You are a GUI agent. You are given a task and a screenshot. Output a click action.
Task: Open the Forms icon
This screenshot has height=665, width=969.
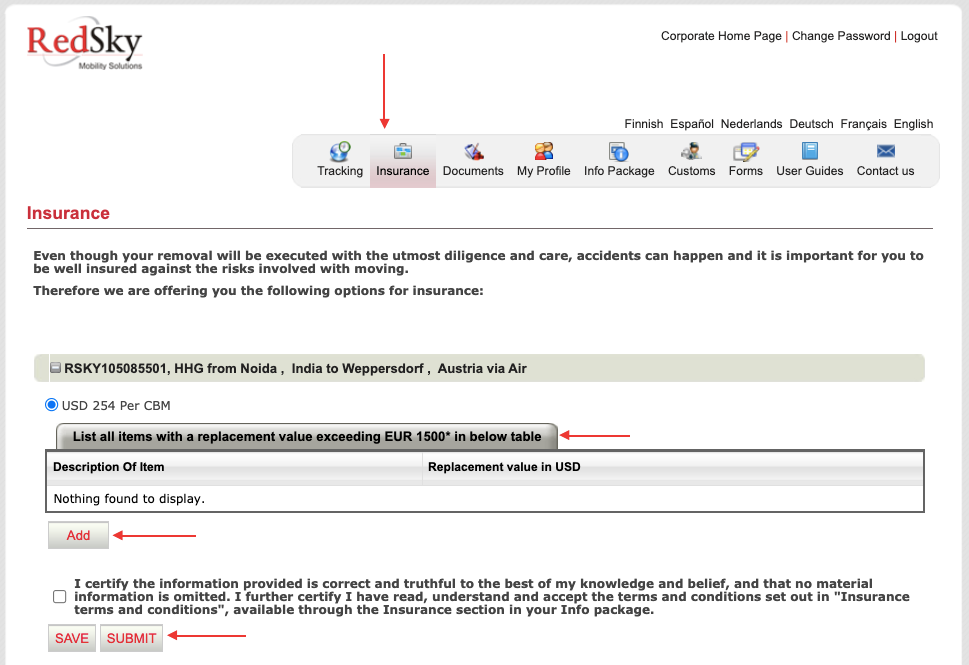(745, 151)
